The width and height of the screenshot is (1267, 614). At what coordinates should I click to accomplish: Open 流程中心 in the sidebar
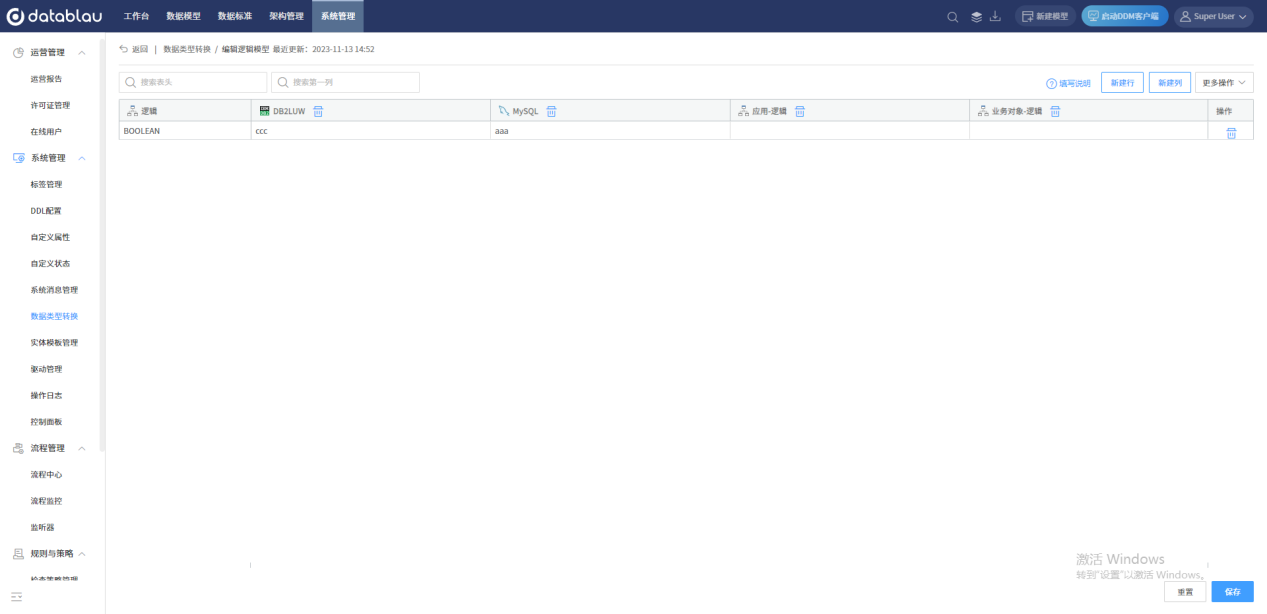click(x=47, y=474)
